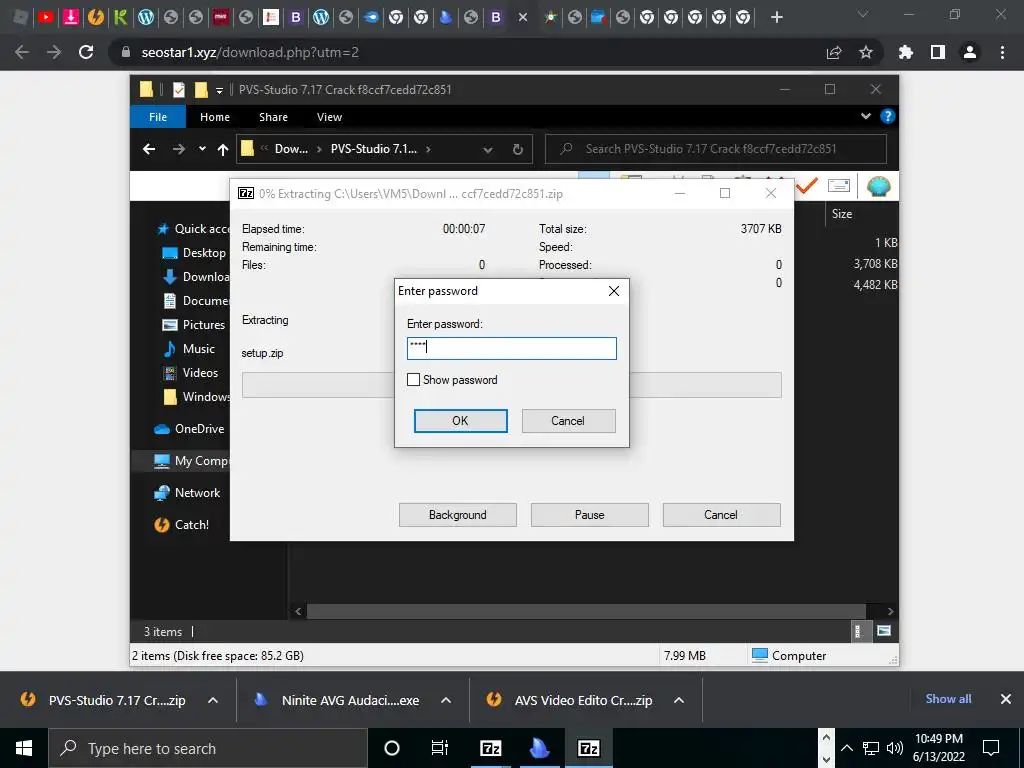Screen dimensions: 1024x768
Task: Cancel the 7-Zip extraction
Action: (721, 515)
